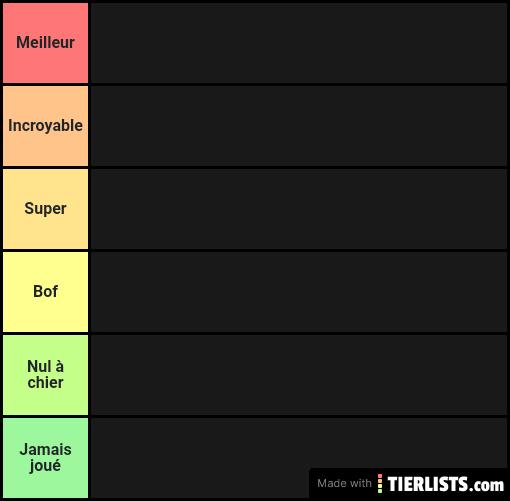Select the red Meilleur tier label
510x501 pixels.
pos(46,43)
